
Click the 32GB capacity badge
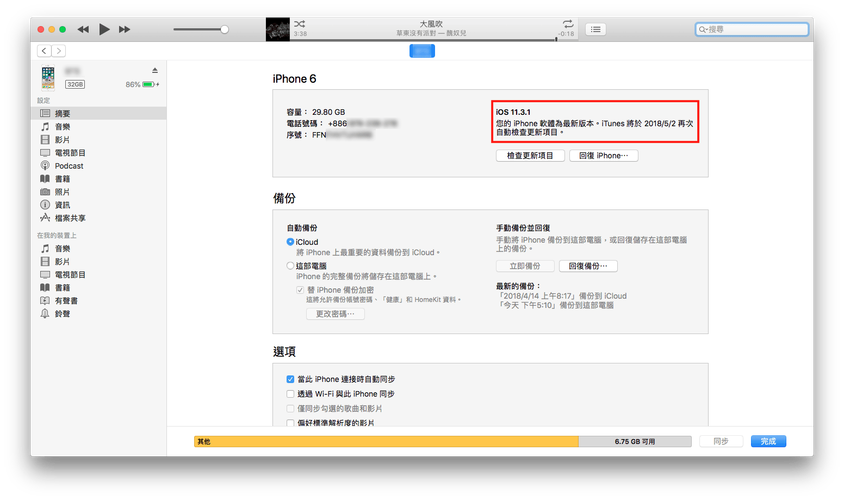(75, 84)
